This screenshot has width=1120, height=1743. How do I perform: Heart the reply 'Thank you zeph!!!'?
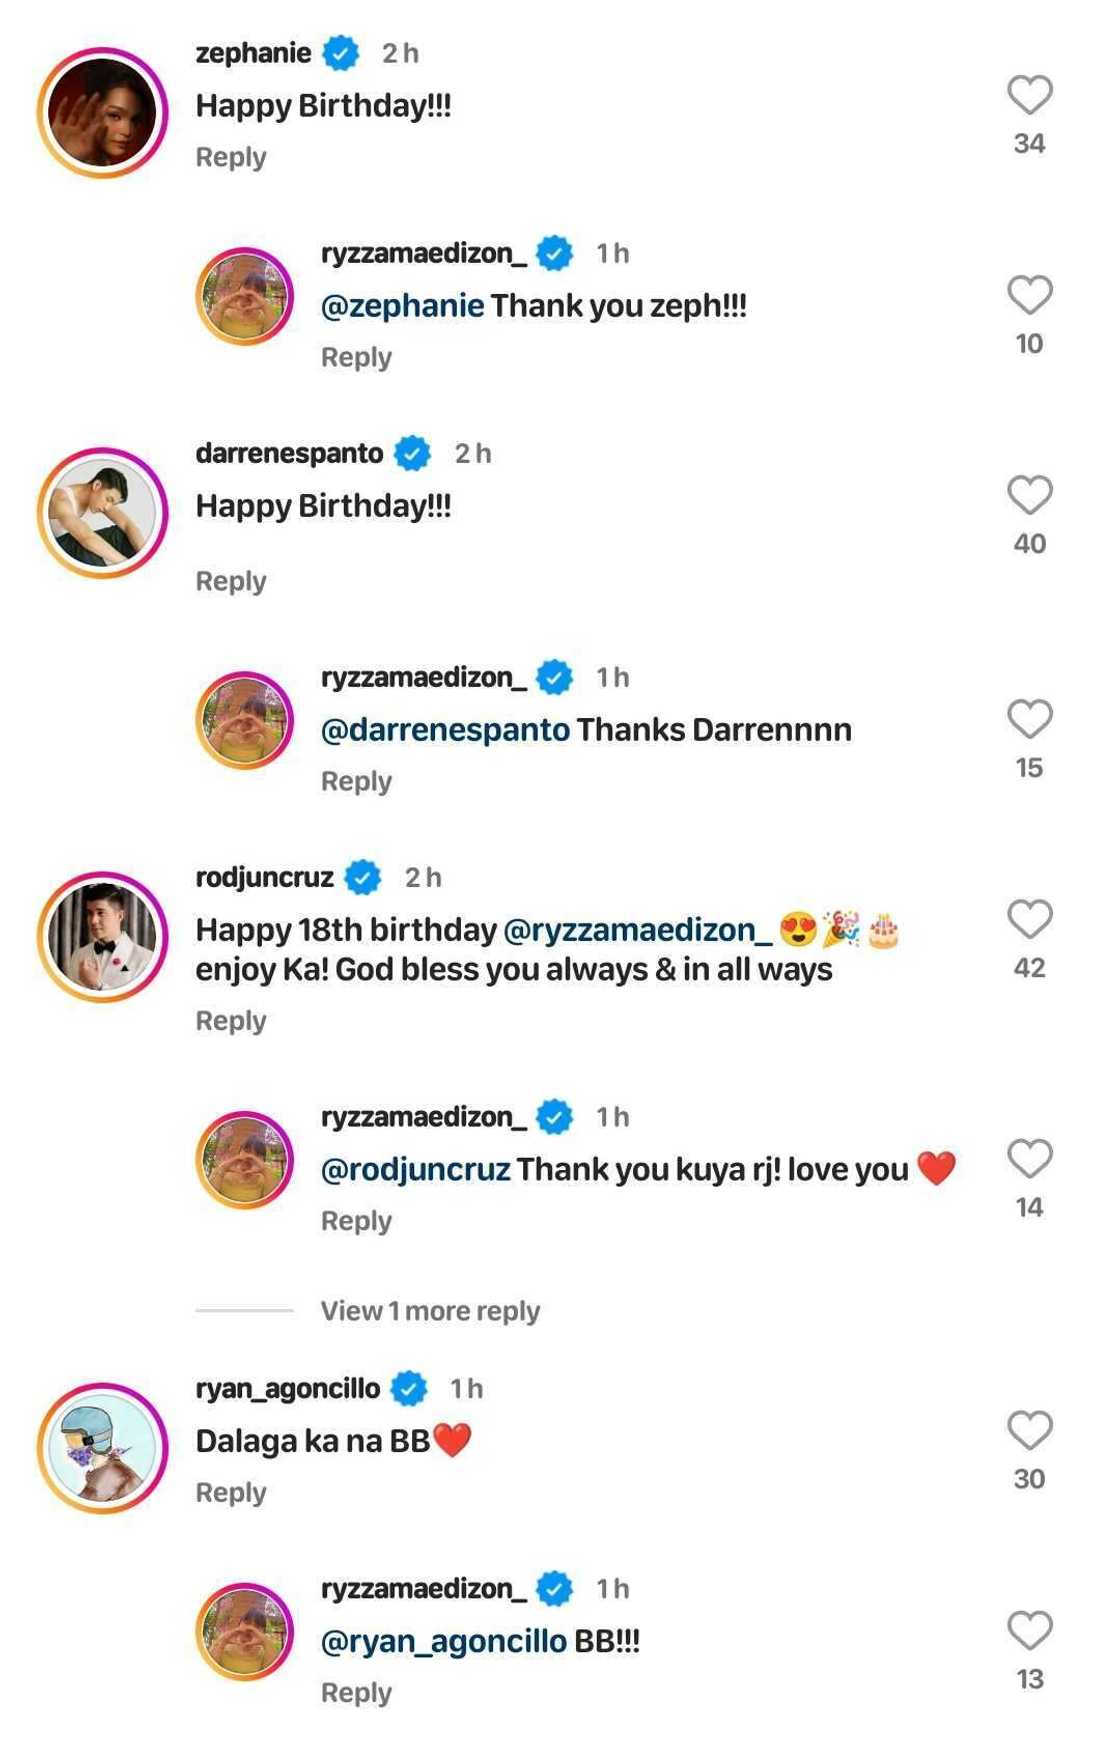point(1029,296)
